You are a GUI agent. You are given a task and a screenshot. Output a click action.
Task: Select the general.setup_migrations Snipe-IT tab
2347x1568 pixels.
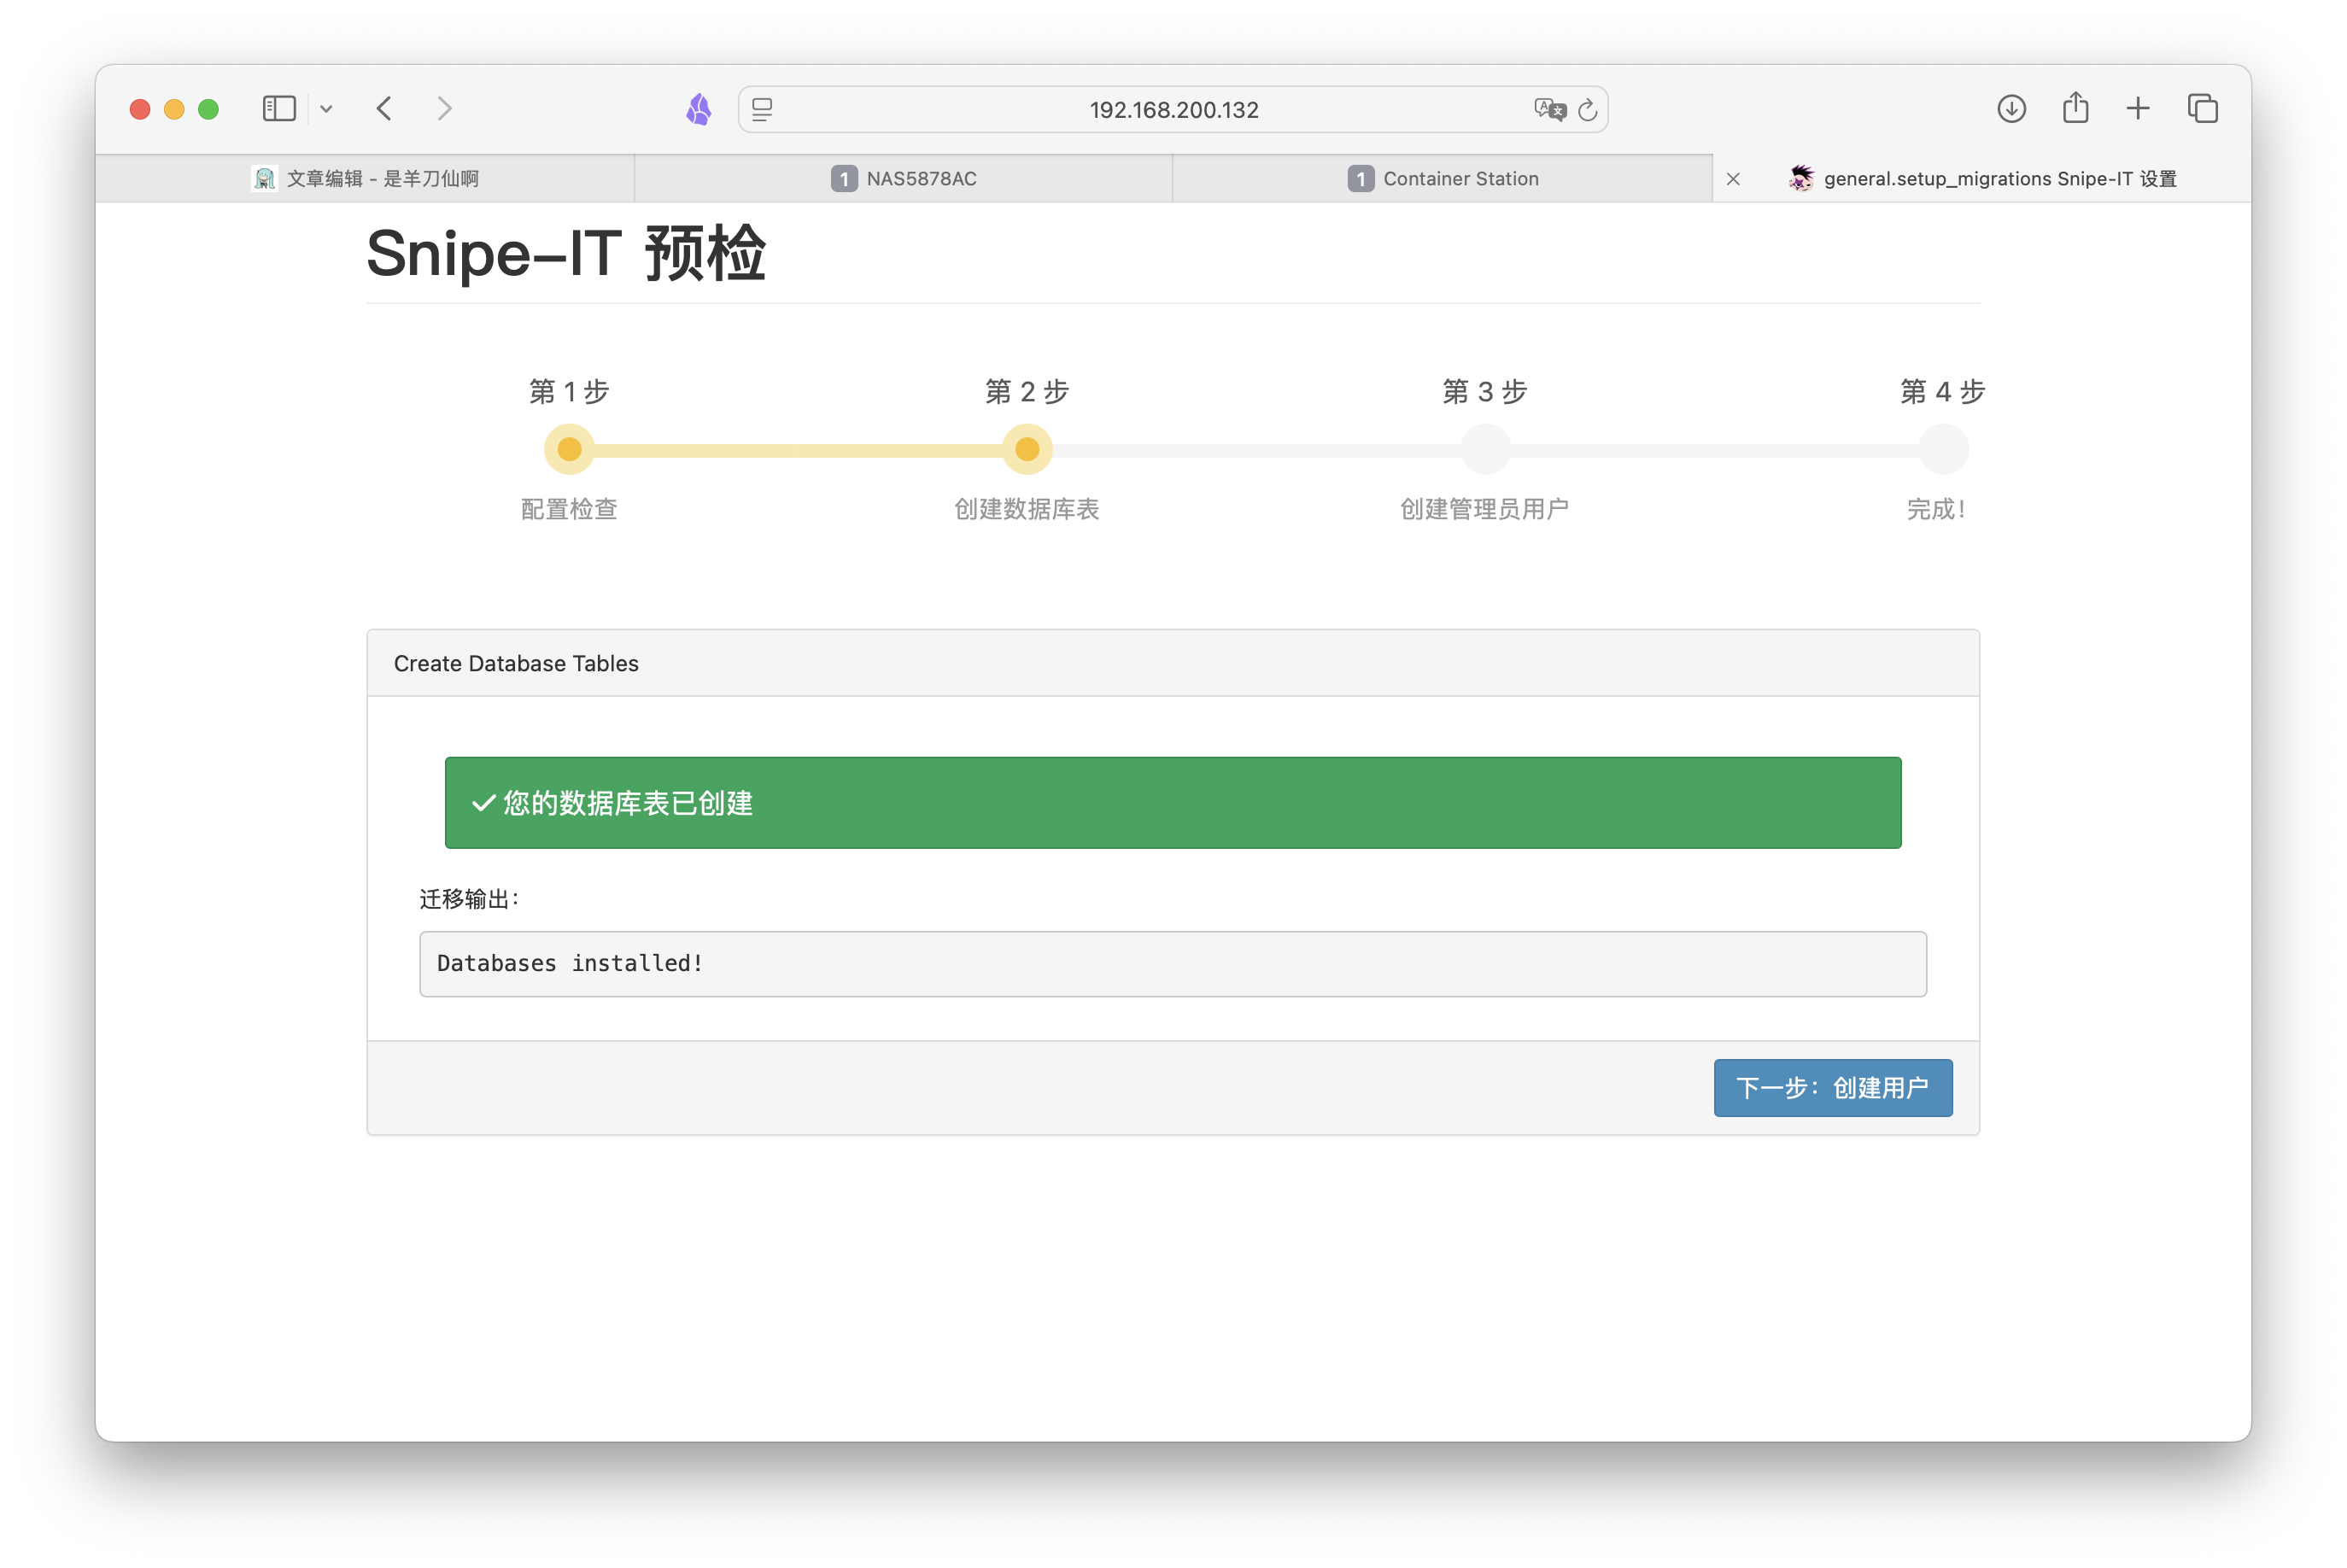tap(1982, 178)
